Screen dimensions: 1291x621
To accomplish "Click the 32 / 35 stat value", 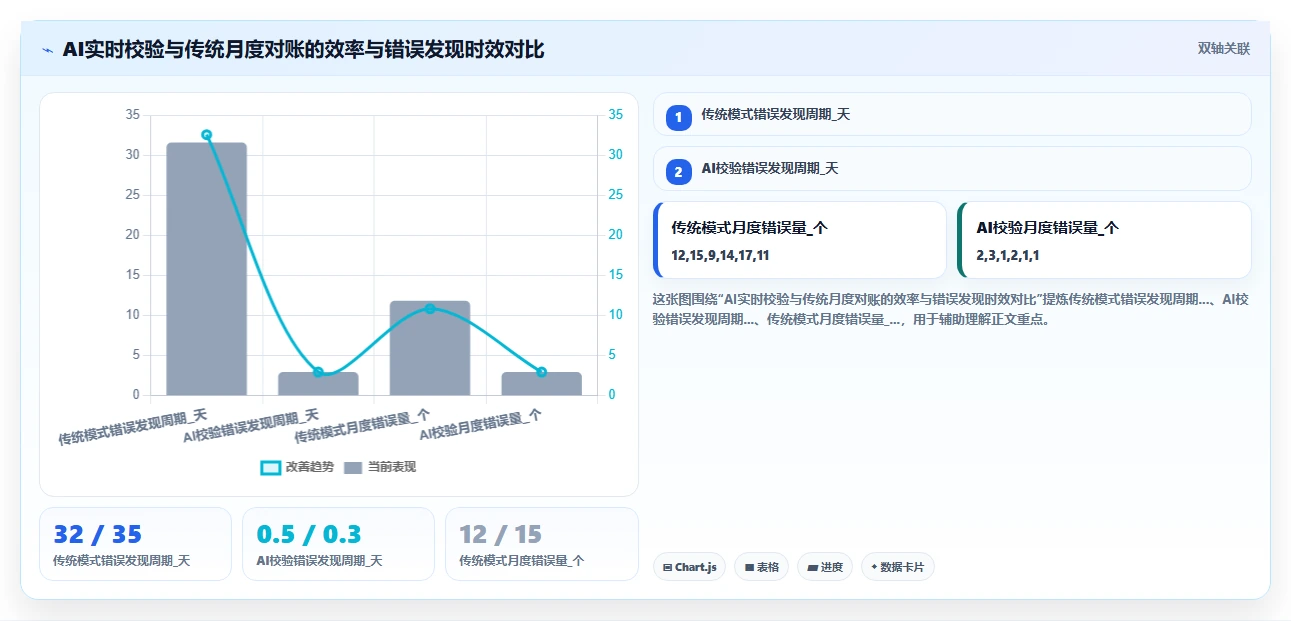I will 98,534.
